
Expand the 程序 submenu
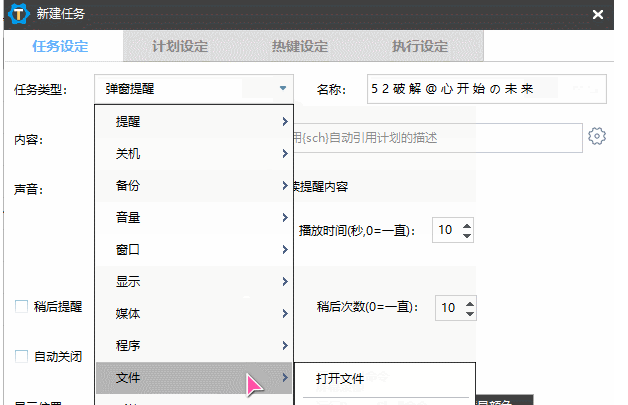coord(195,345)
